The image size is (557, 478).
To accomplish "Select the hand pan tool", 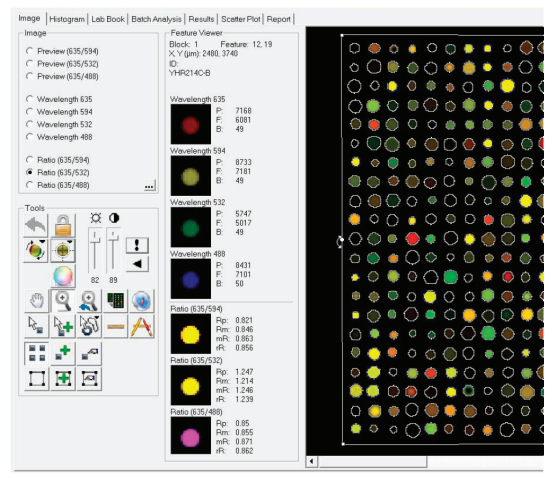I will tap(37, 301).
